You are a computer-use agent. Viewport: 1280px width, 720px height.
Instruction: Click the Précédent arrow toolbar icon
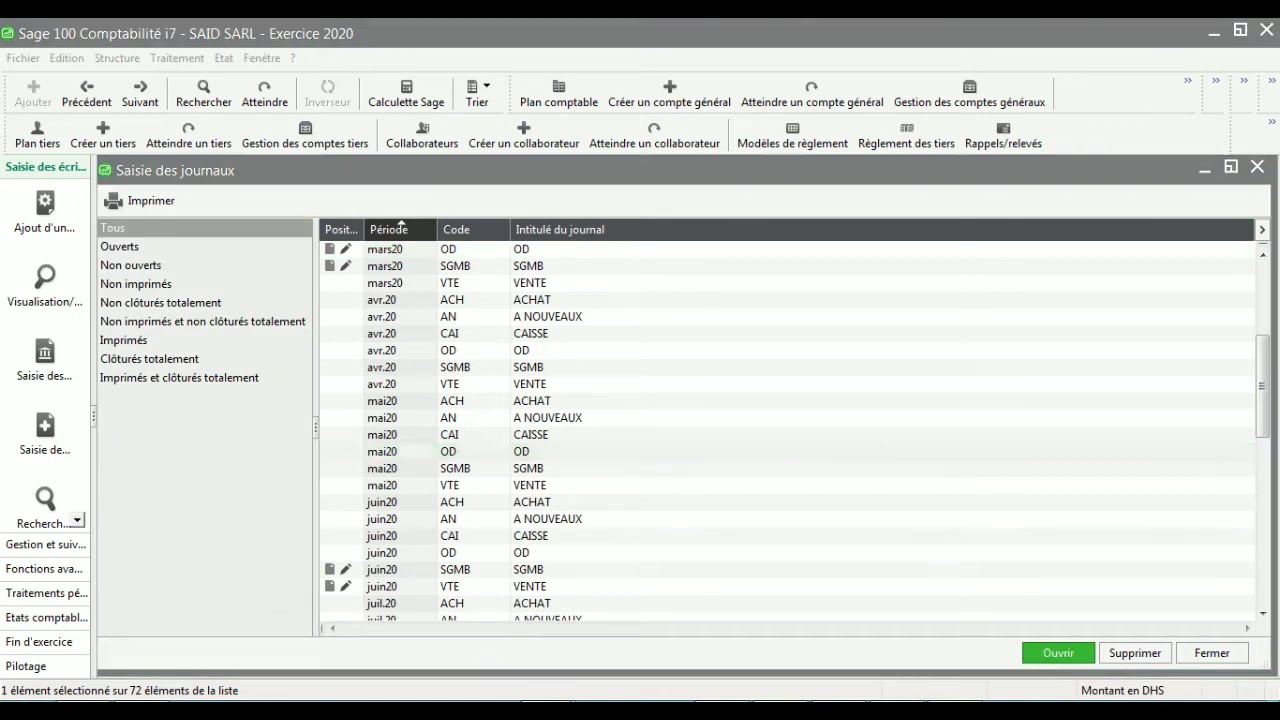pos(87,93)
